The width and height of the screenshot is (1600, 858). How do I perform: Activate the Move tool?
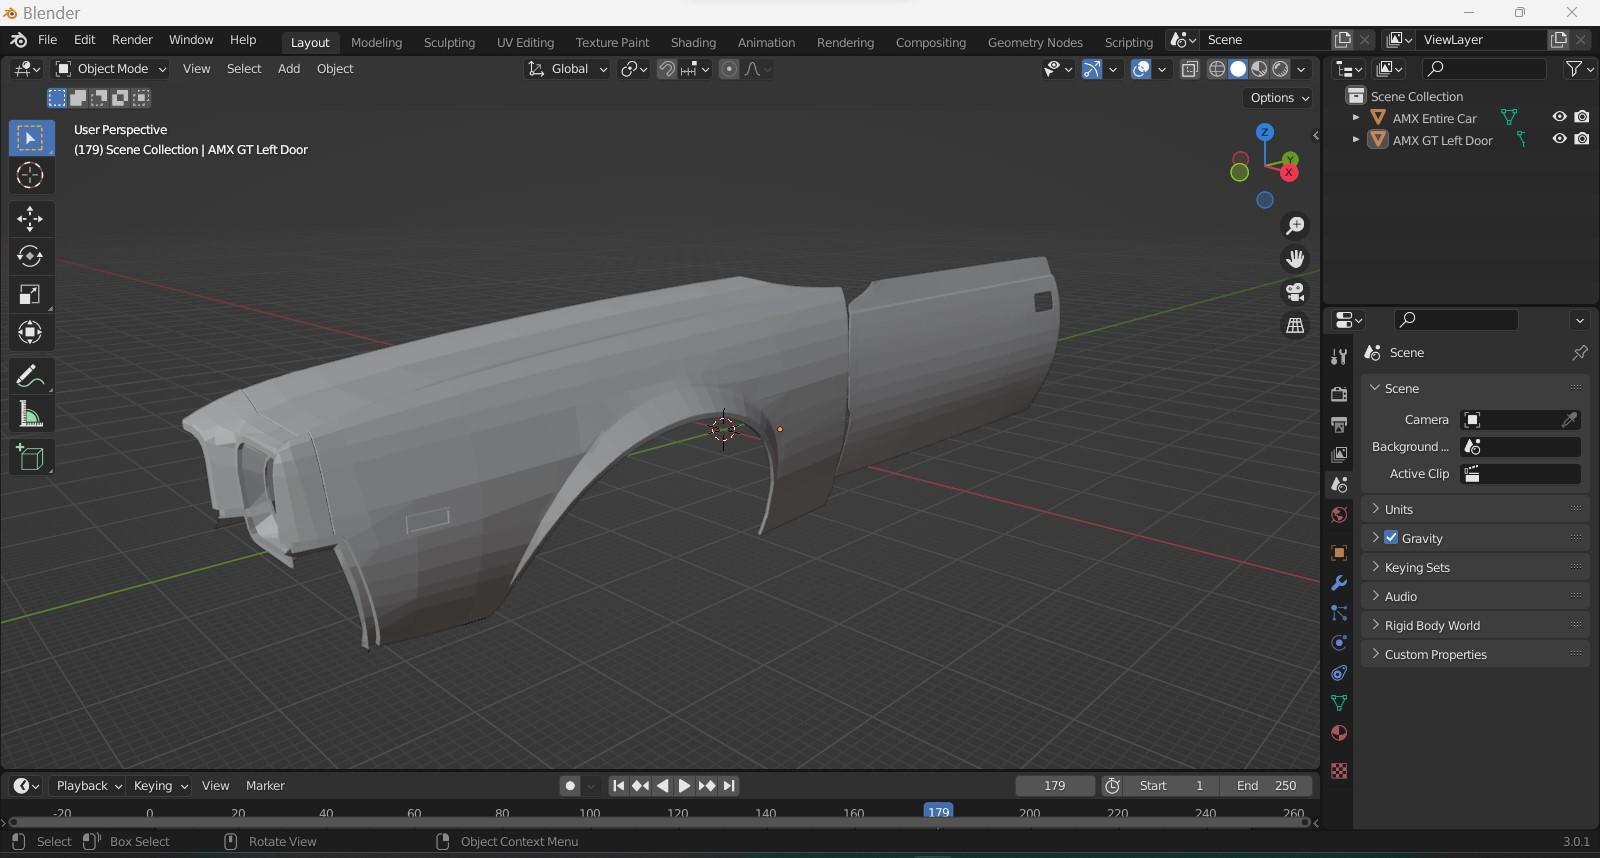point(30,218)
